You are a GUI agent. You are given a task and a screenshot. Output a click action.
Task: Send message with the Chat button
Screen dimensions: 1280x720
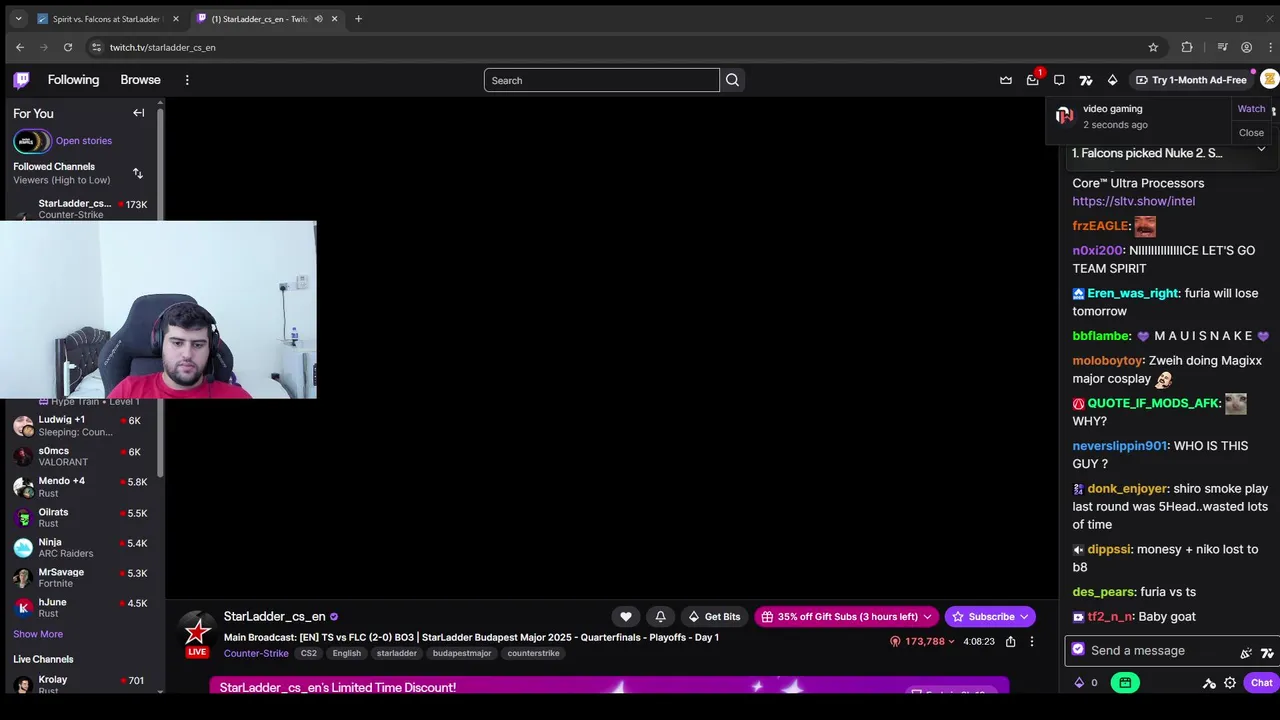click(1261, 683)
